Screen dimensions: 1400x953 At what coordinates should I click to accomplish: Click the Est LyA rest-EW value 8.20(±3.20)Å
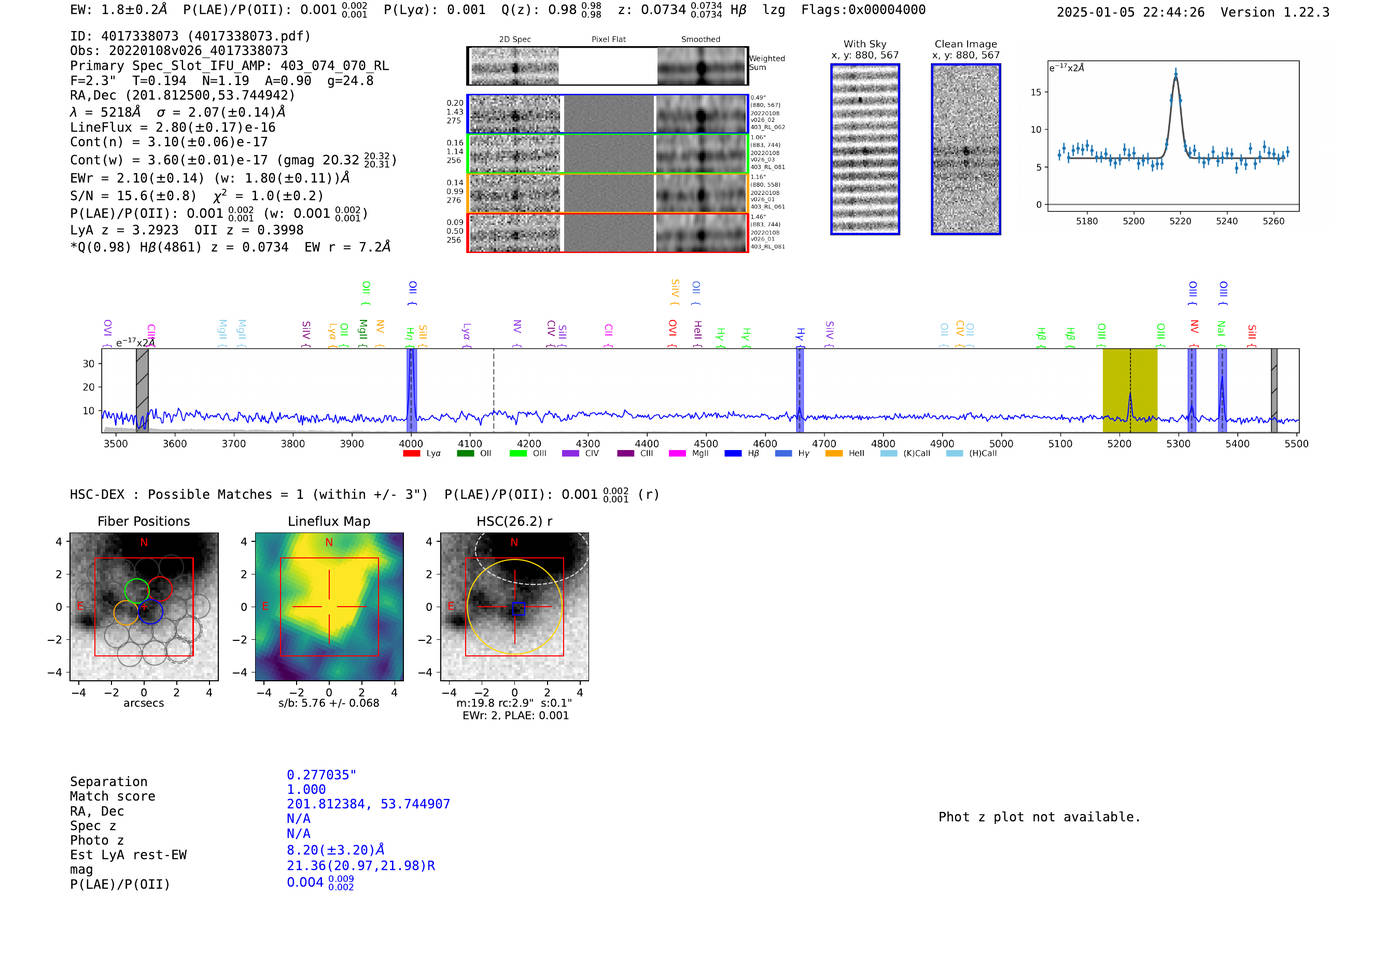[x=336, y=851]
